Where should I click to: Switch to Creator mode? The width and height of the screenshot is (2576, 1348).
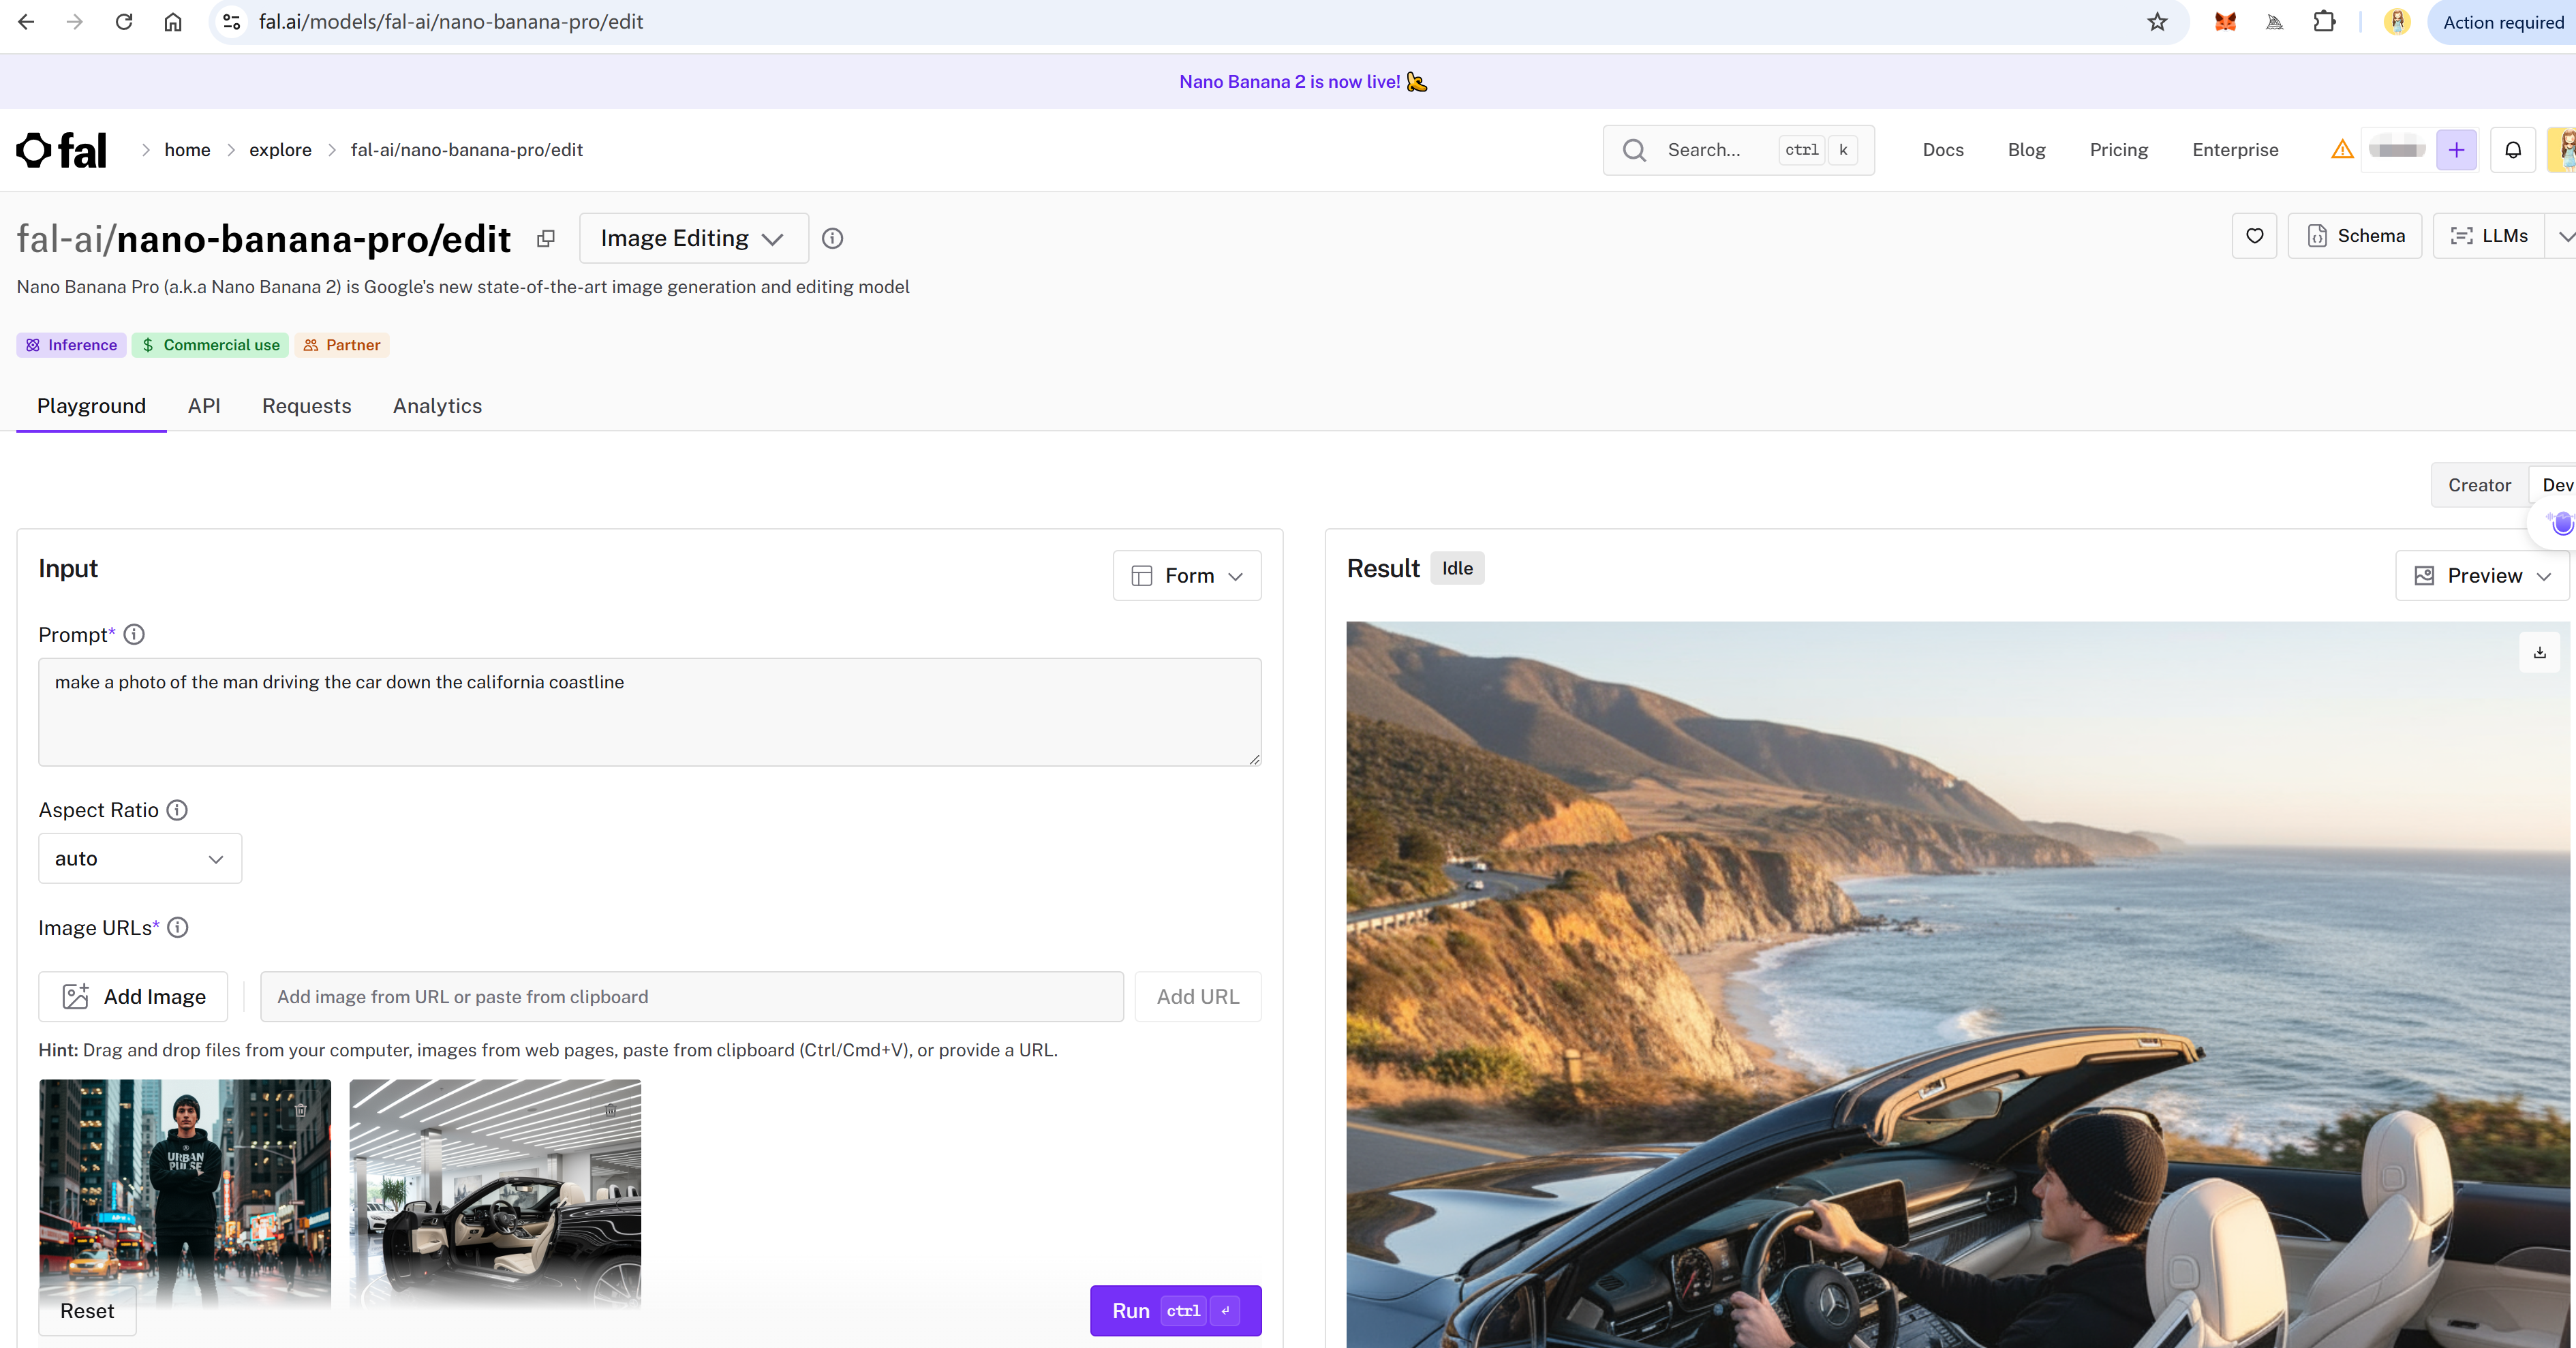pos(2479,485)
